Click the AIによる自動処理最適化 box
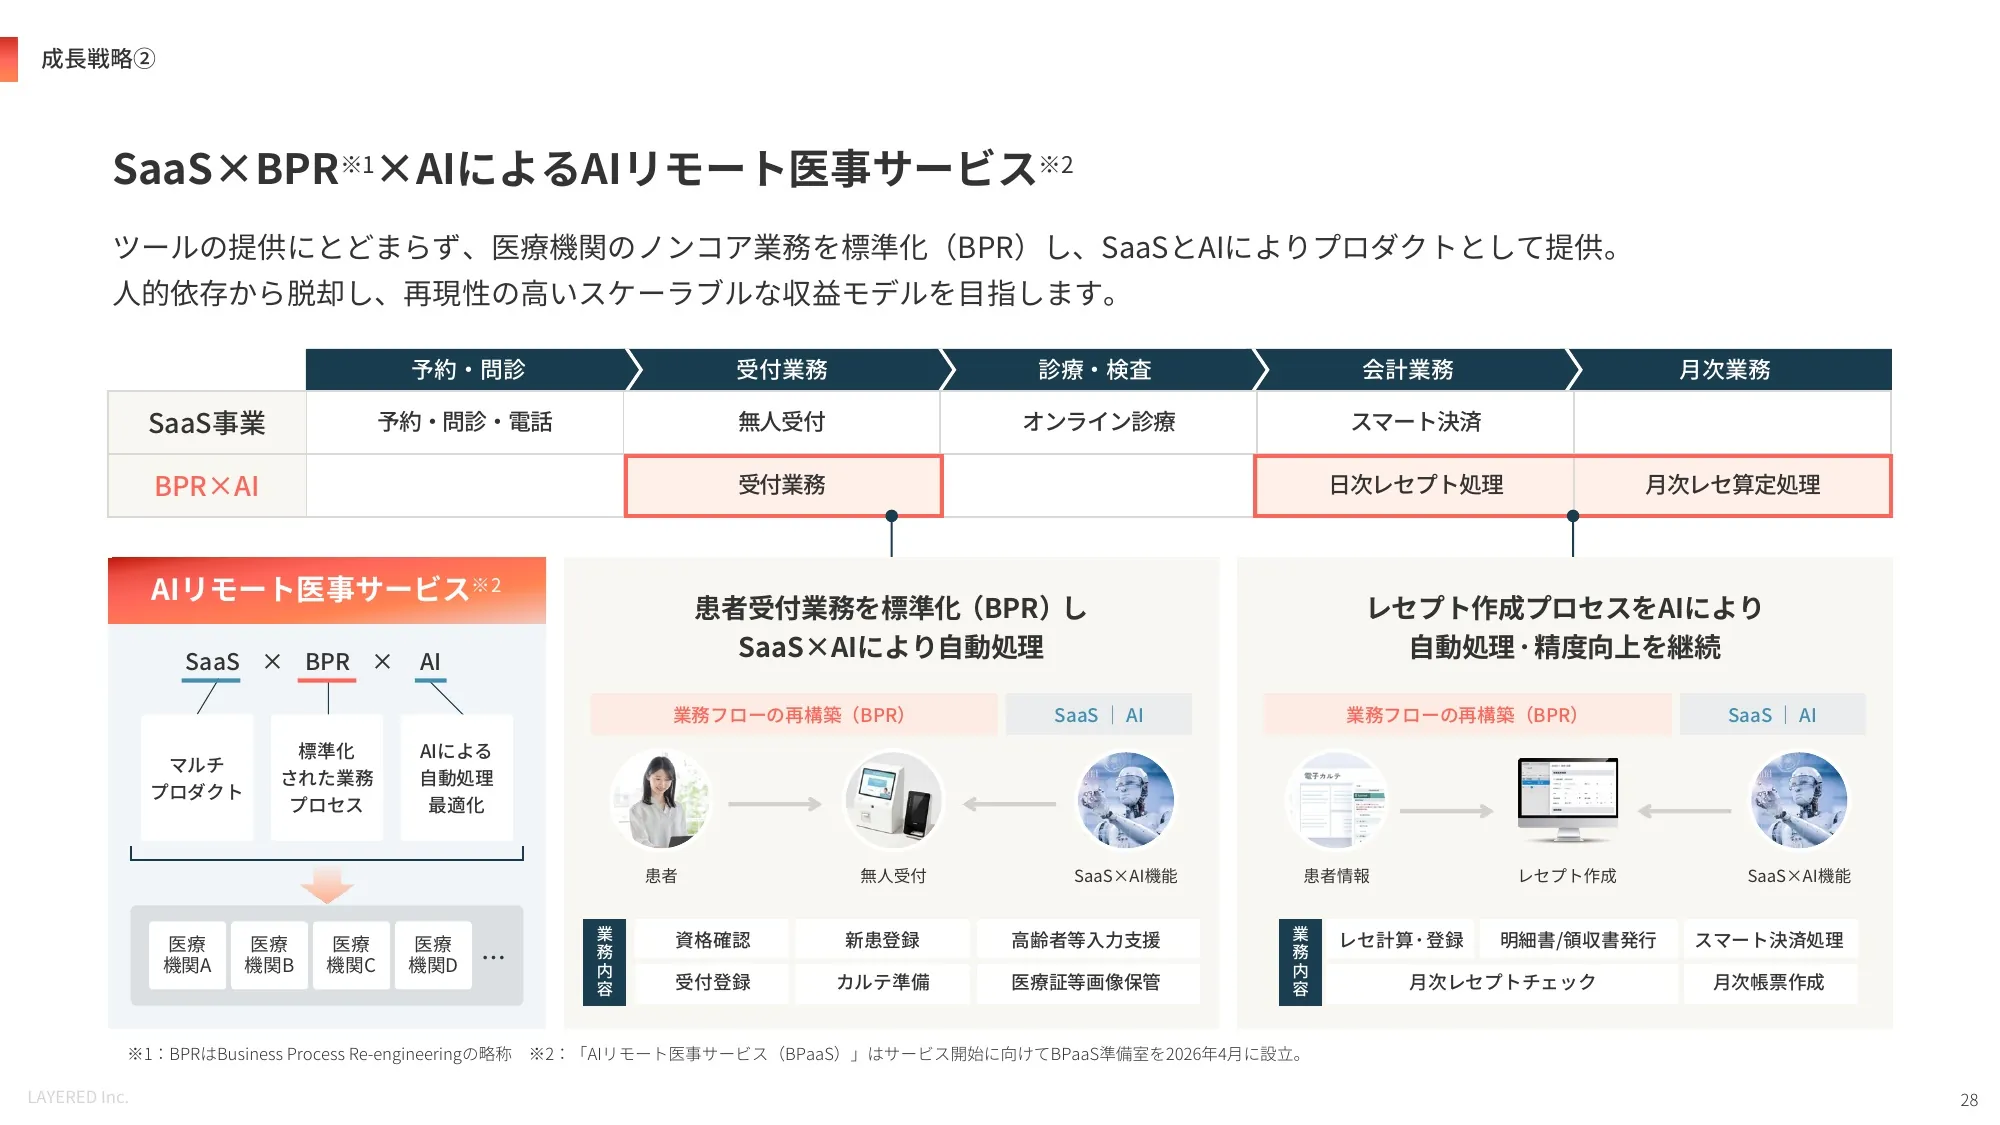 click(457, 778)
